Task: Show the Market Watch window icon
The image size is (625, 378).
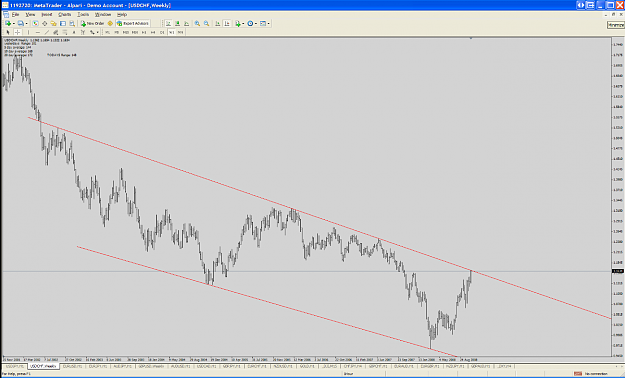Action: coord(35,24)
